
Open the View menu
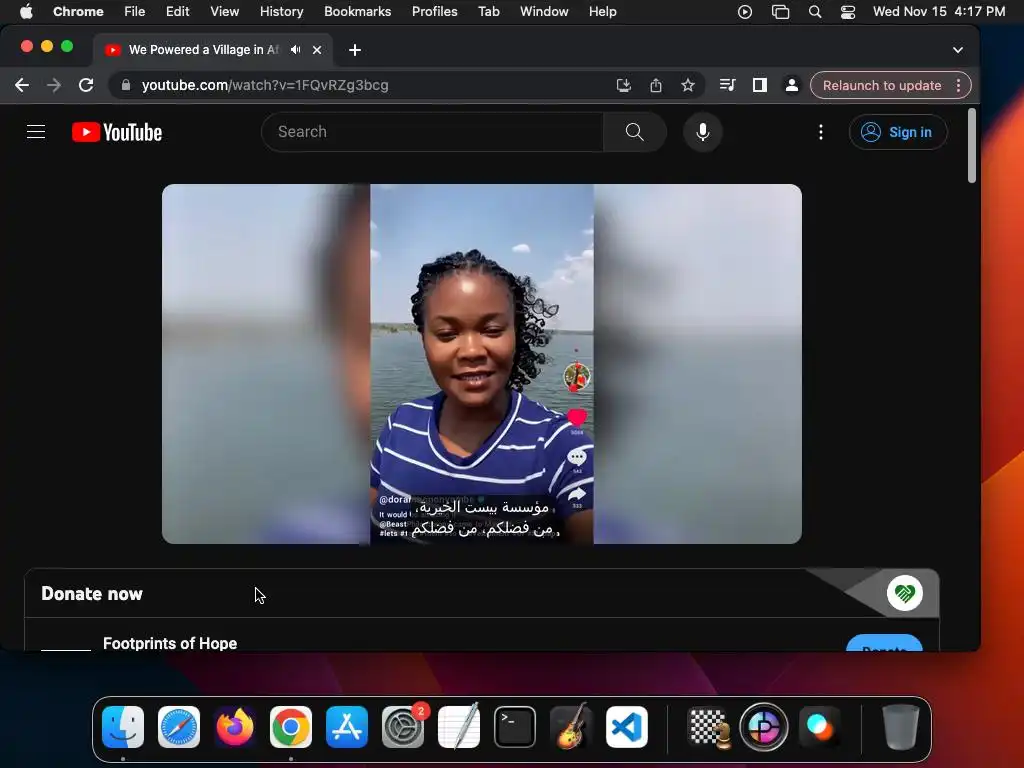(x=224, y=12)
